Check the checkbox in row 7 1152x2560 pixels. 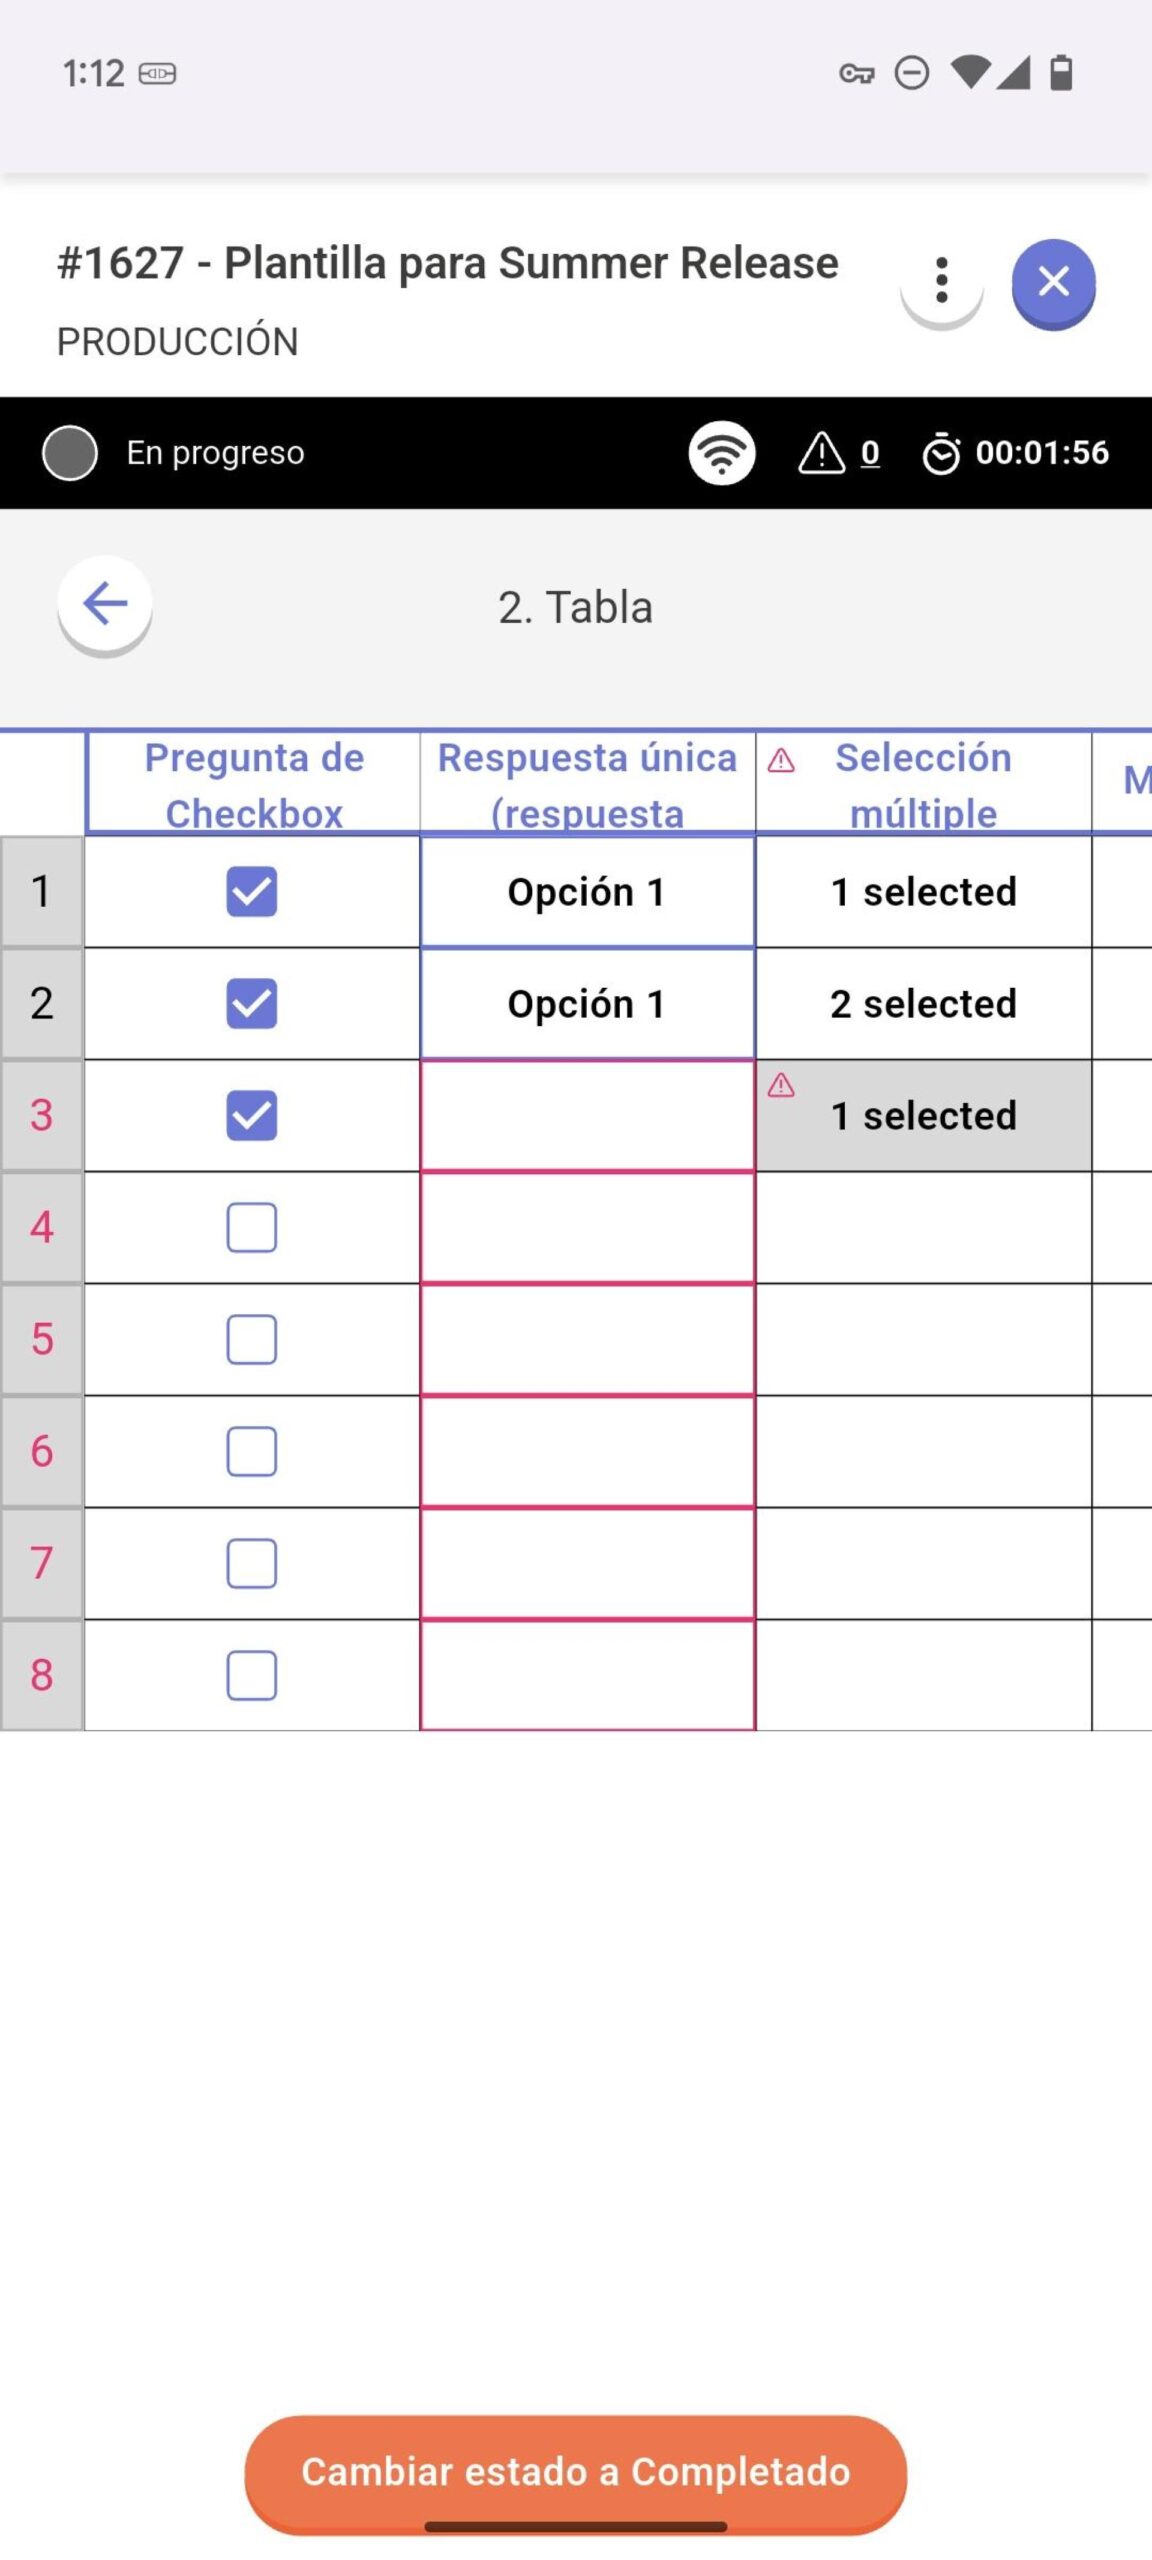point(252,1564)
